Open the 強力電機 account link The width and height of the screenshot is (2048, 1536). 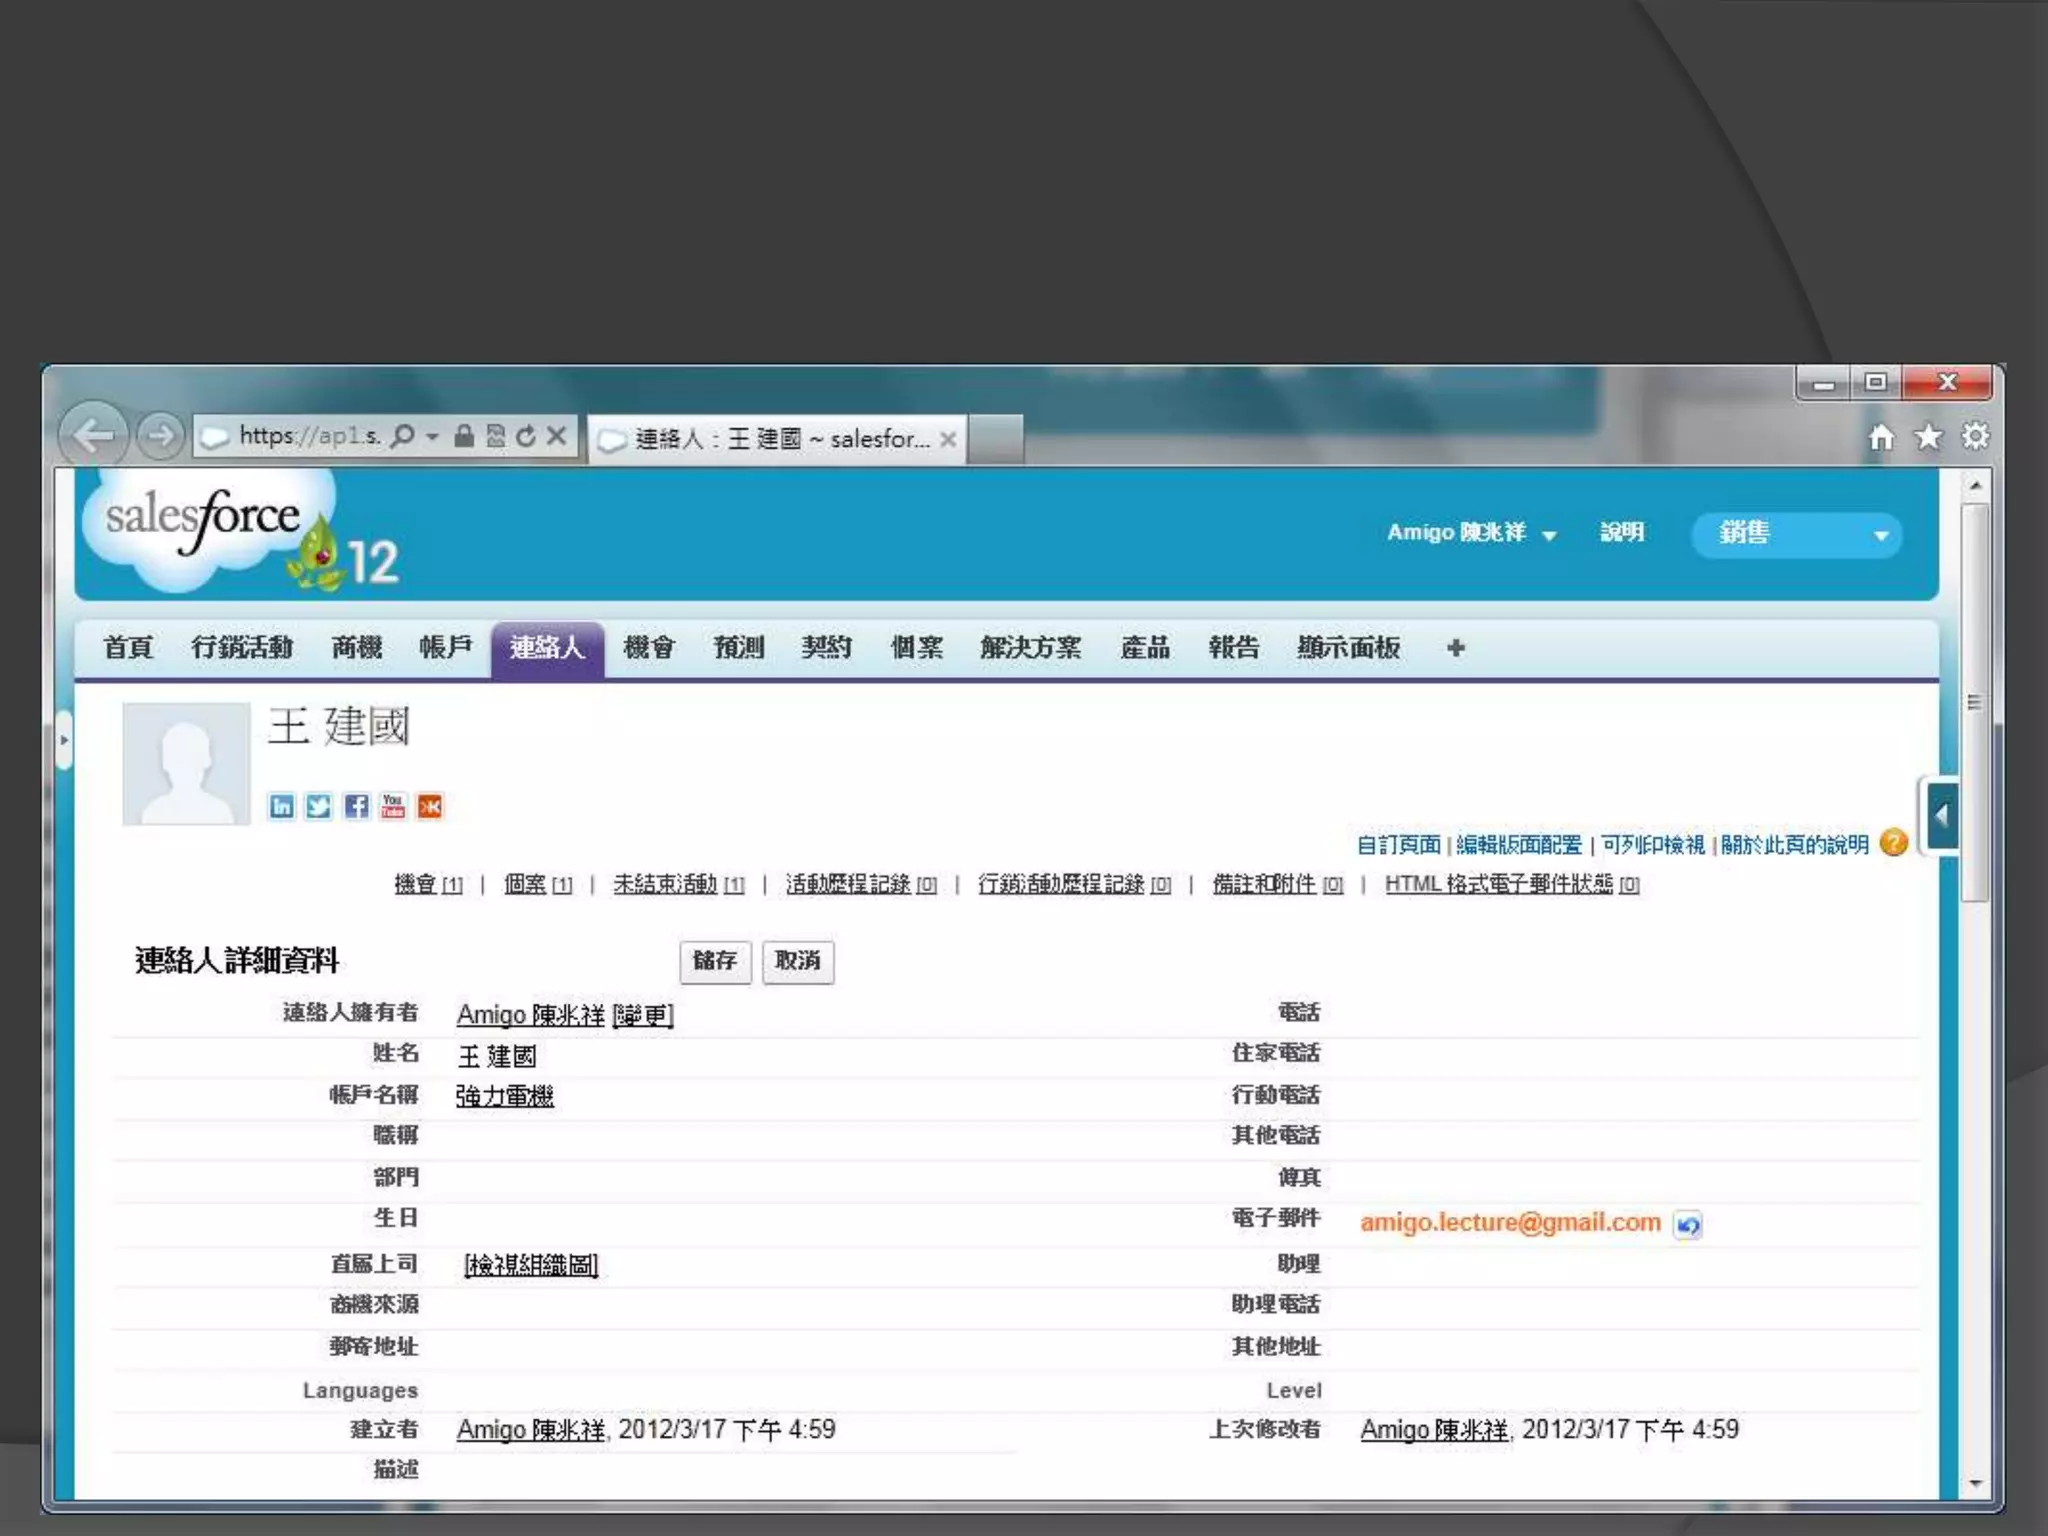(x=504, y=1097)
